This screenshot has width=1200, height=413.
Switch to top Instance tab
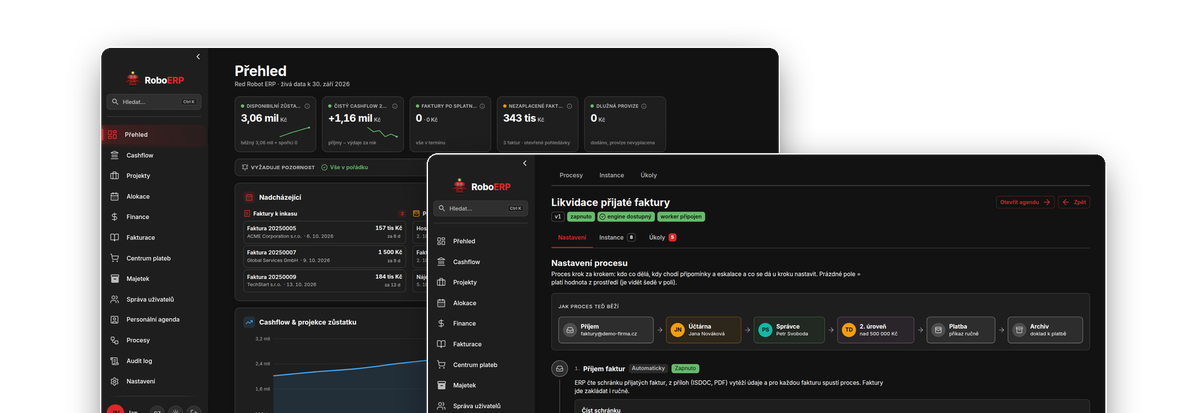(612, 175)
